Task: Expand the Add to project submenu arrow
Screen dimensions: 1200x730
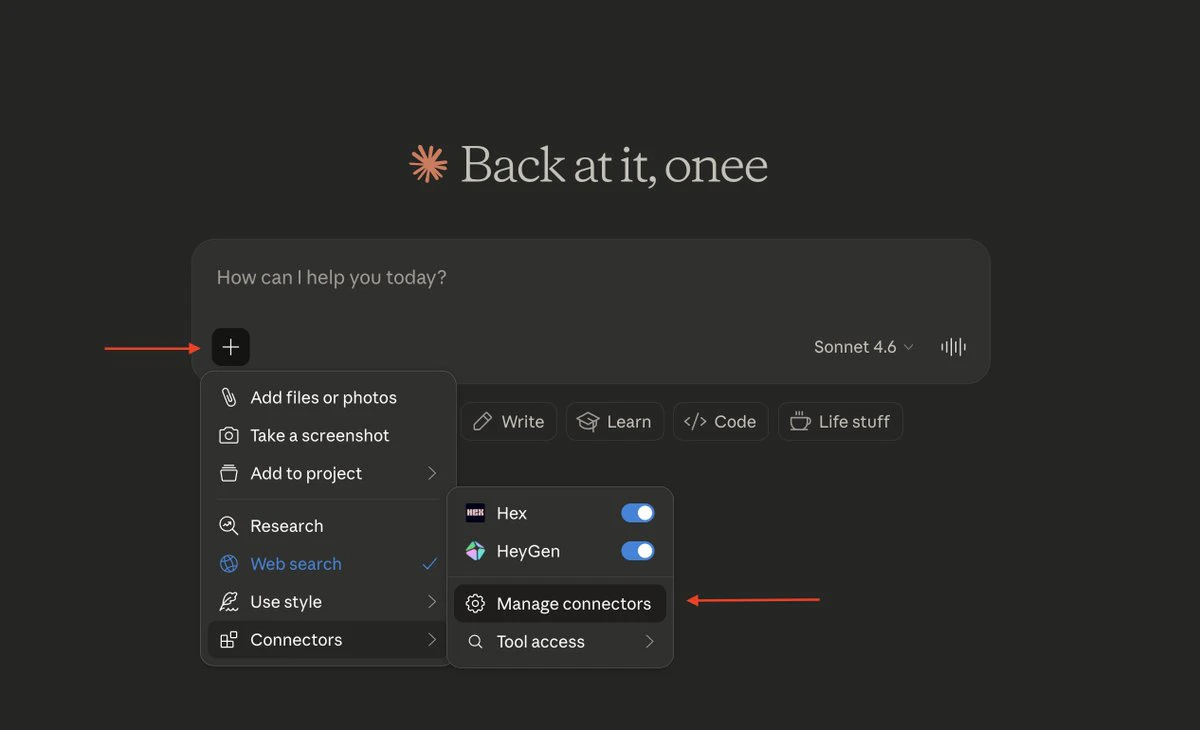Action: 432,473
